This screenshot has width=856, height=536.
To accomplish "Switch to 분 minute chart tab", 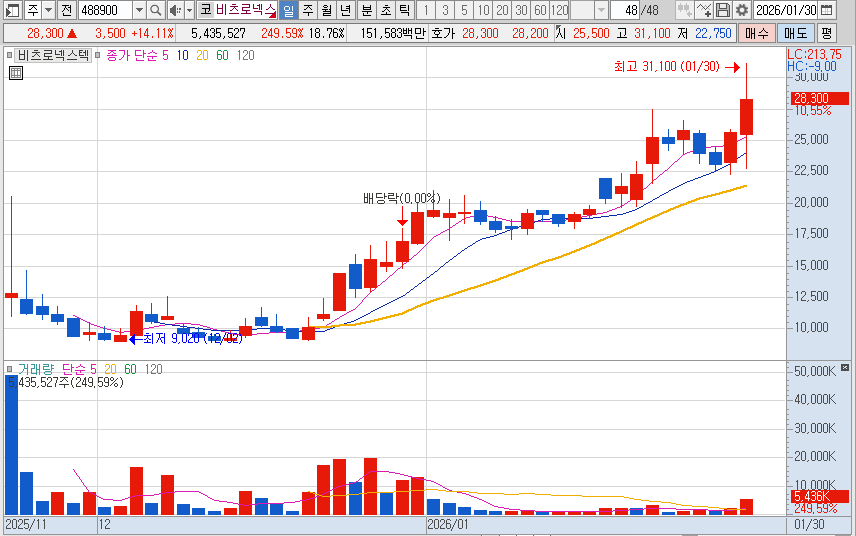I will click(x=367, y=10).
